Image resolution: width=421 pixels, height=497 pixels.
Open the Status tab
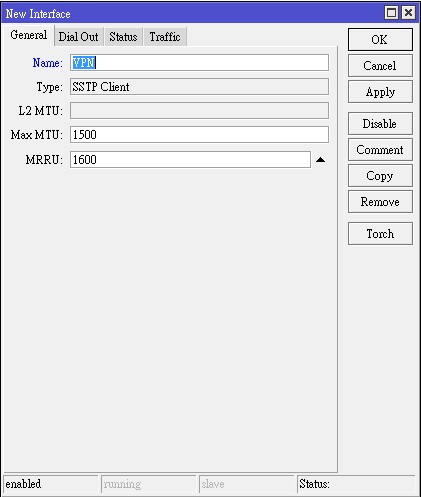(x=123, y=37)
